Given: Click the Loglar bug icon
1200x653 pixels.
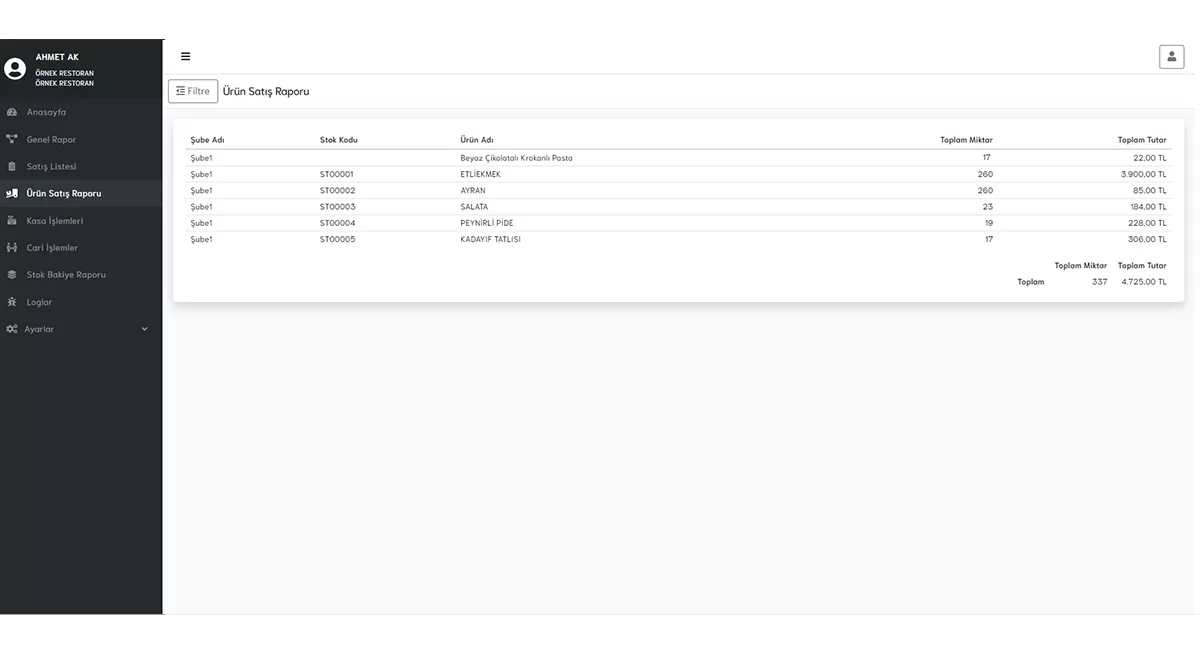Looking at the screenshot, I should [12, 302].
